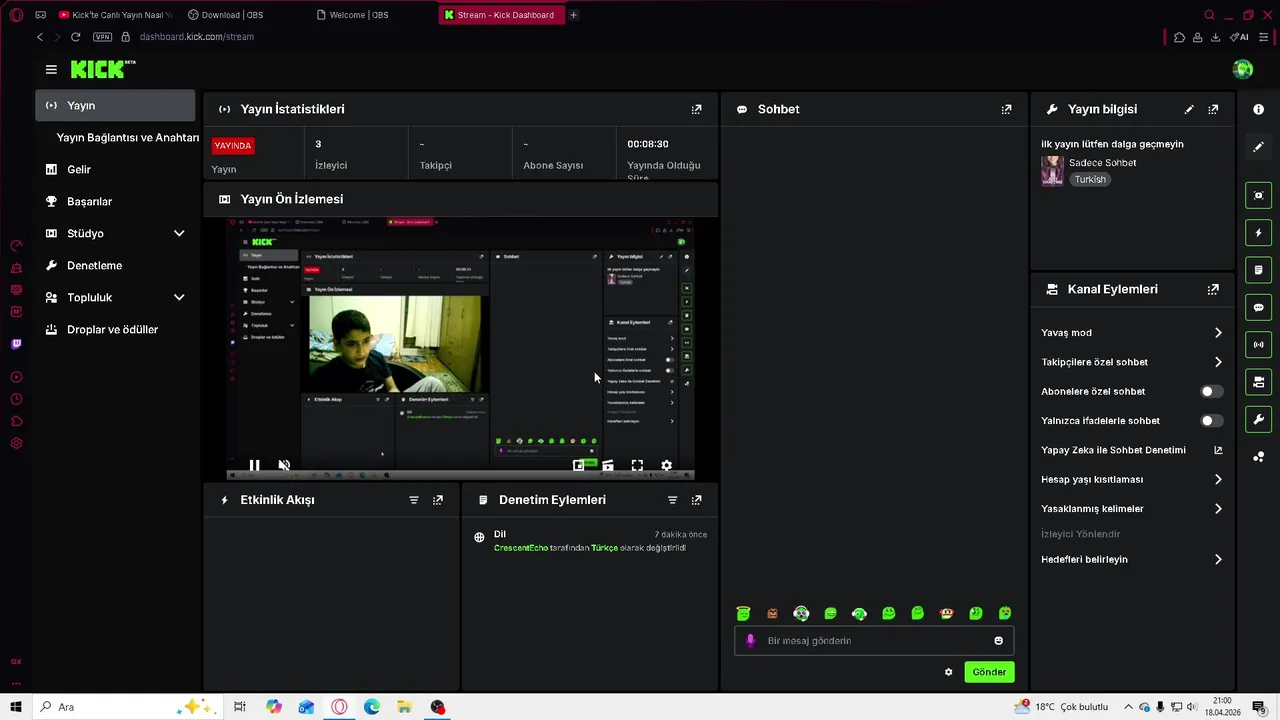Open the hamburger menu next to Kick logo
This screenshot has width=1280, height=720.
(51, 69)
